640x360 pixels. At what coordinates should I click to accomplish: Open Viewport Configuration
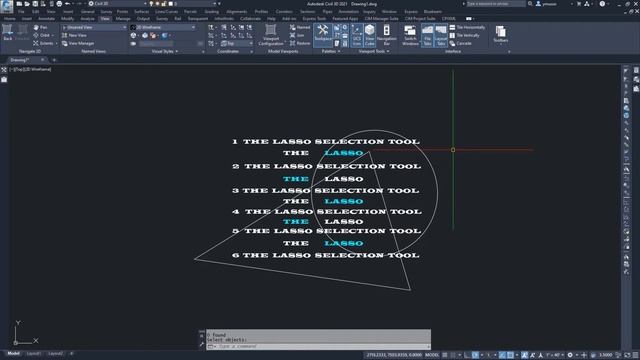tap(271, 35)
